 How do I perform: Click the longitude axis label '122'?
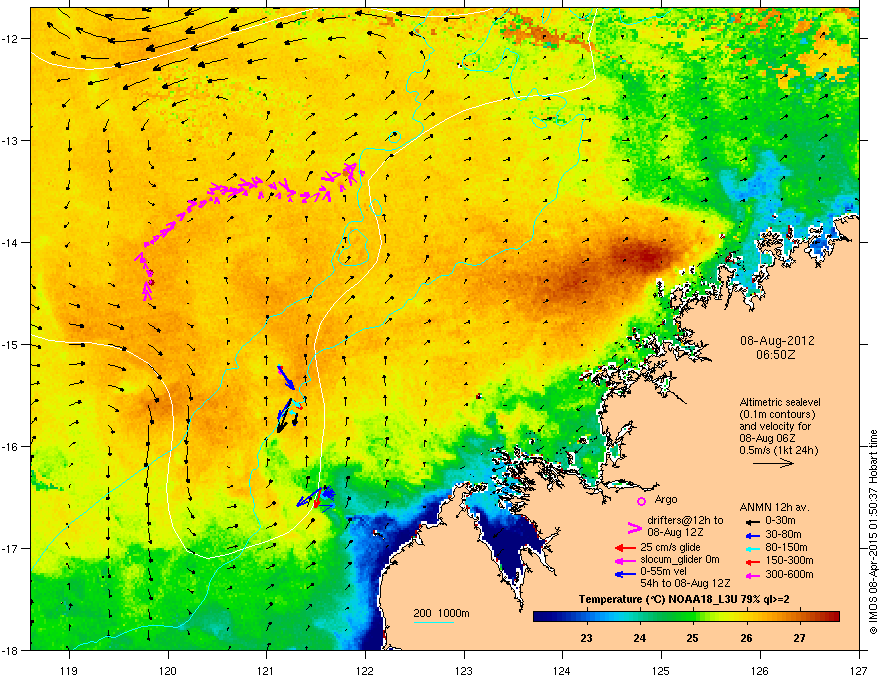click(x=365, y=670)
